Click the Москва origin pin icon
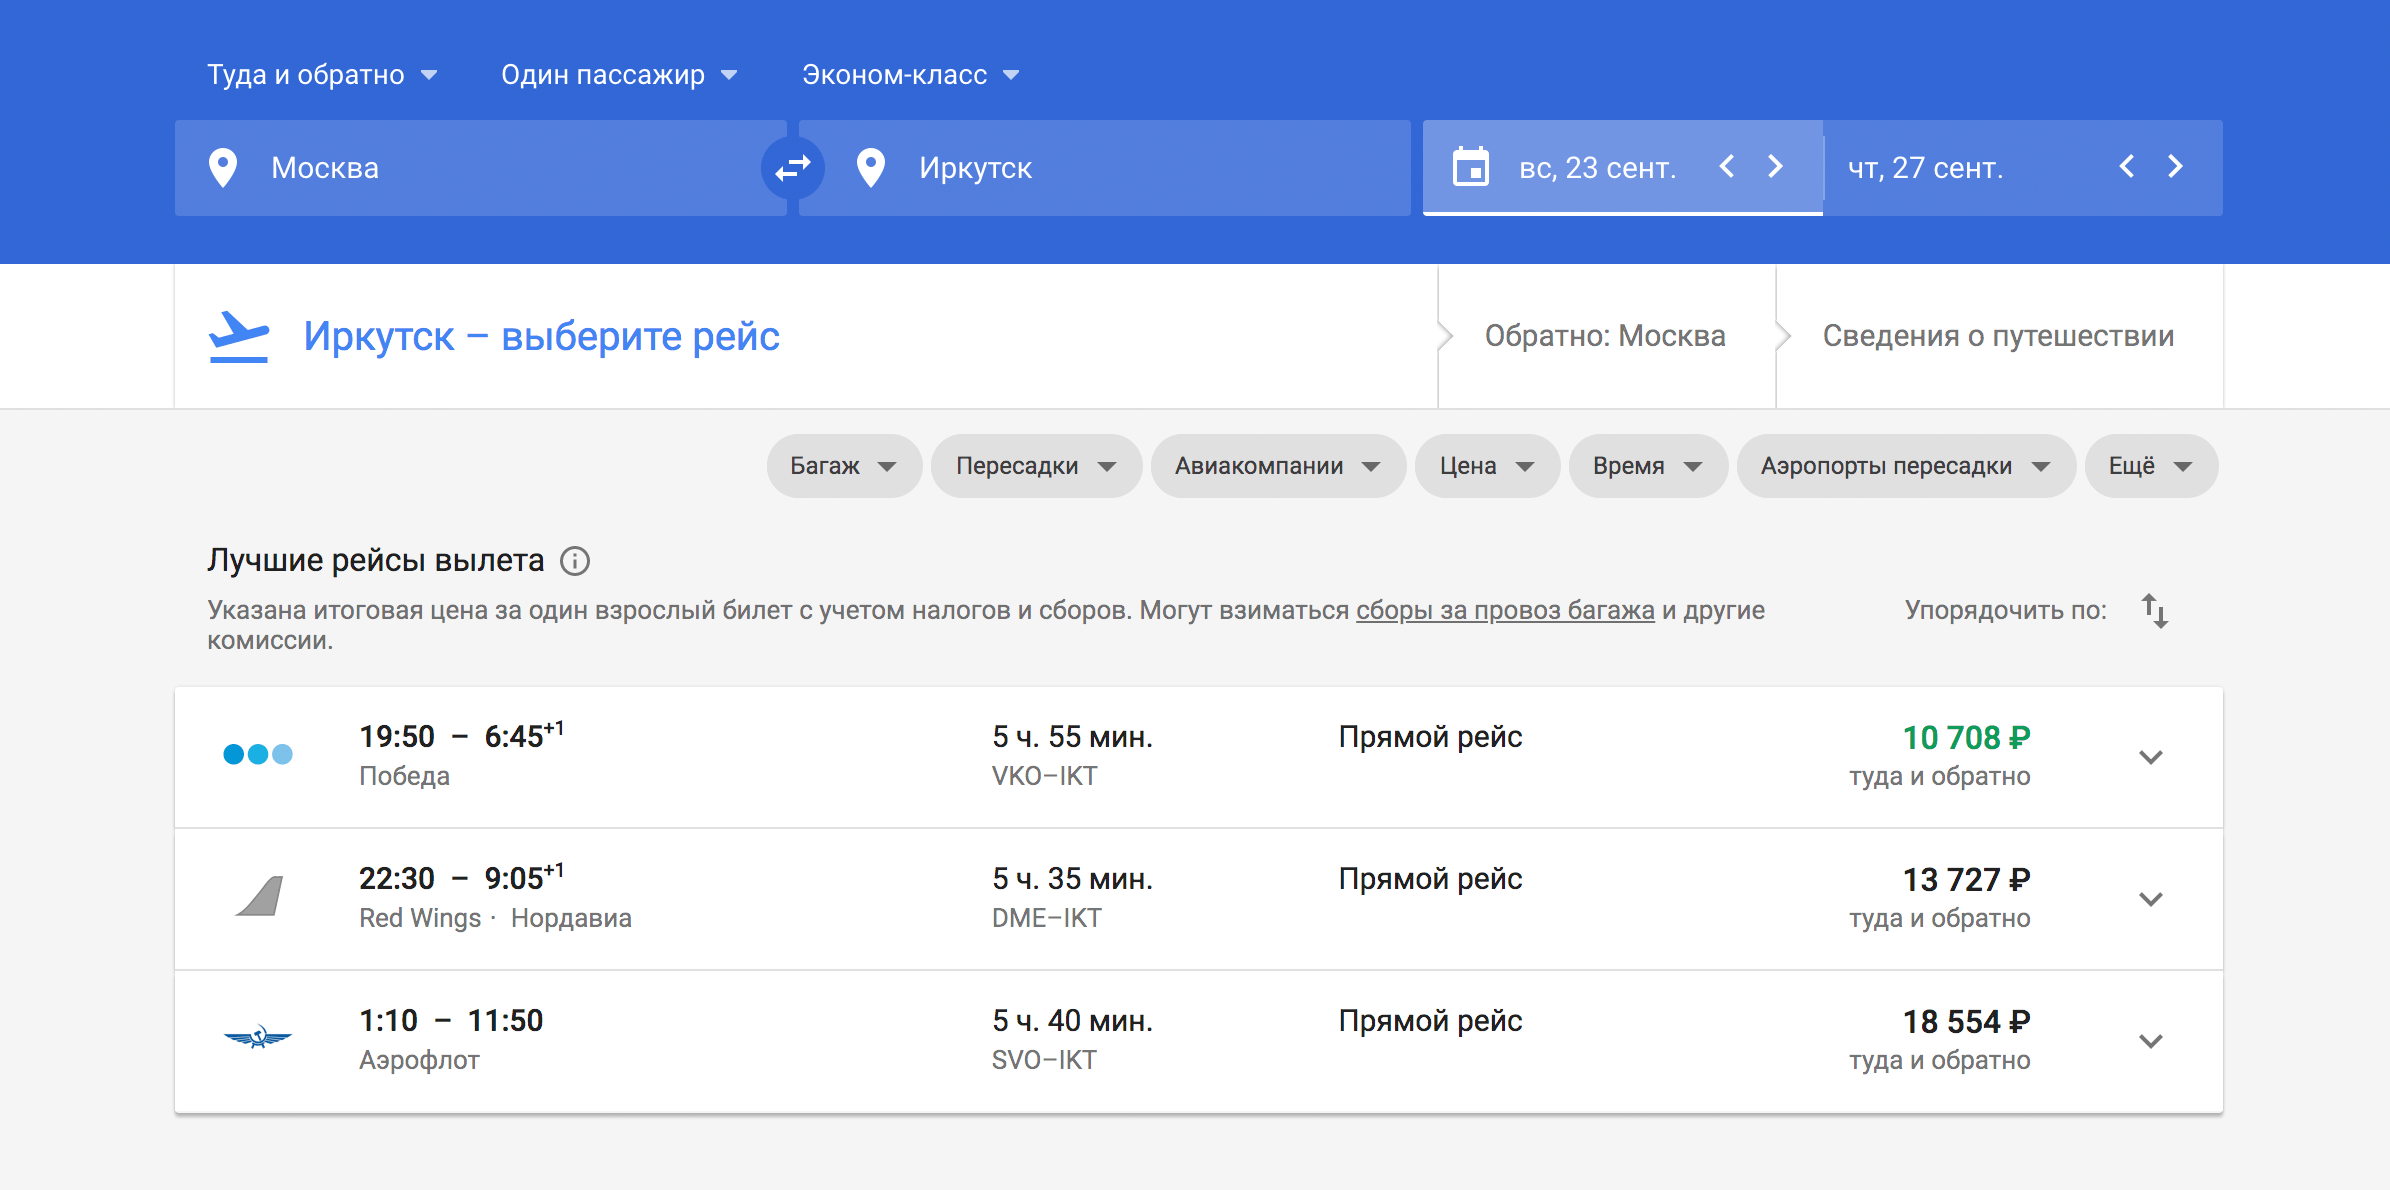The image size is (2390, 1190). [223, 168]
